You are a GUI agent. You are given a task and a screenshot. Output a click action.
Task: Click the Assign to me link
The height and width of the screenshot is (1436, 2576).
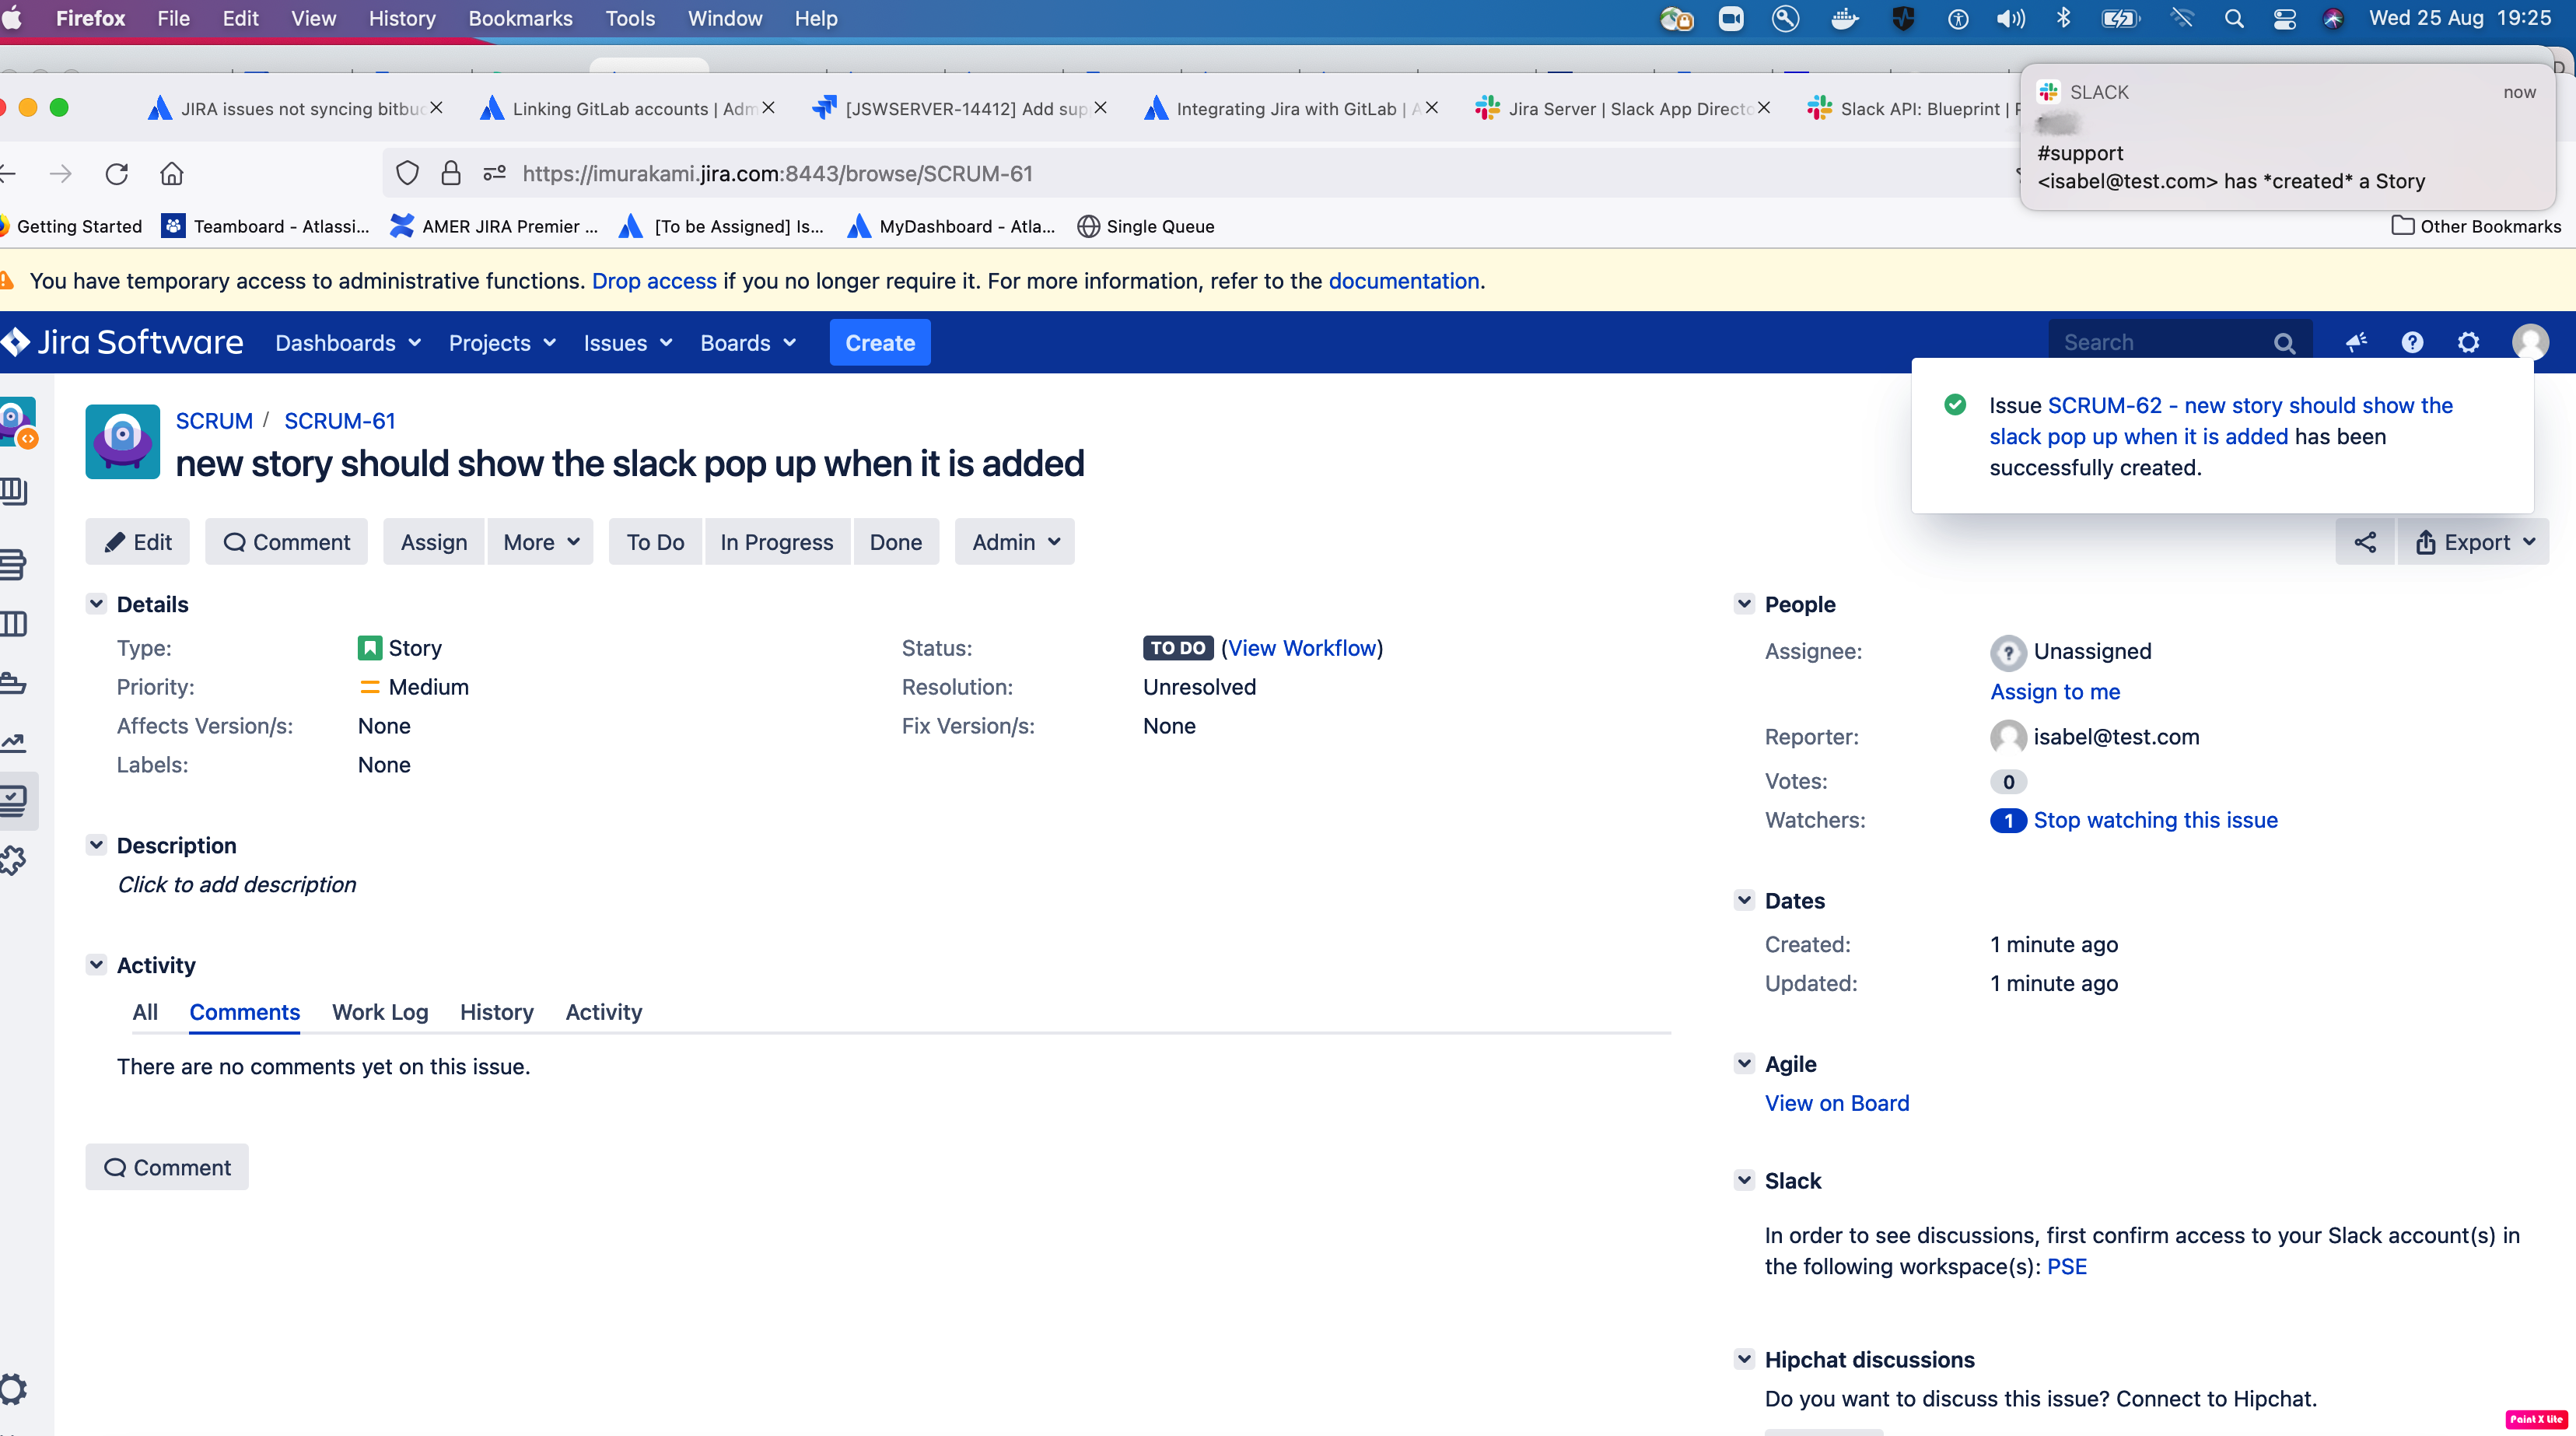(x=2054, y=691)
